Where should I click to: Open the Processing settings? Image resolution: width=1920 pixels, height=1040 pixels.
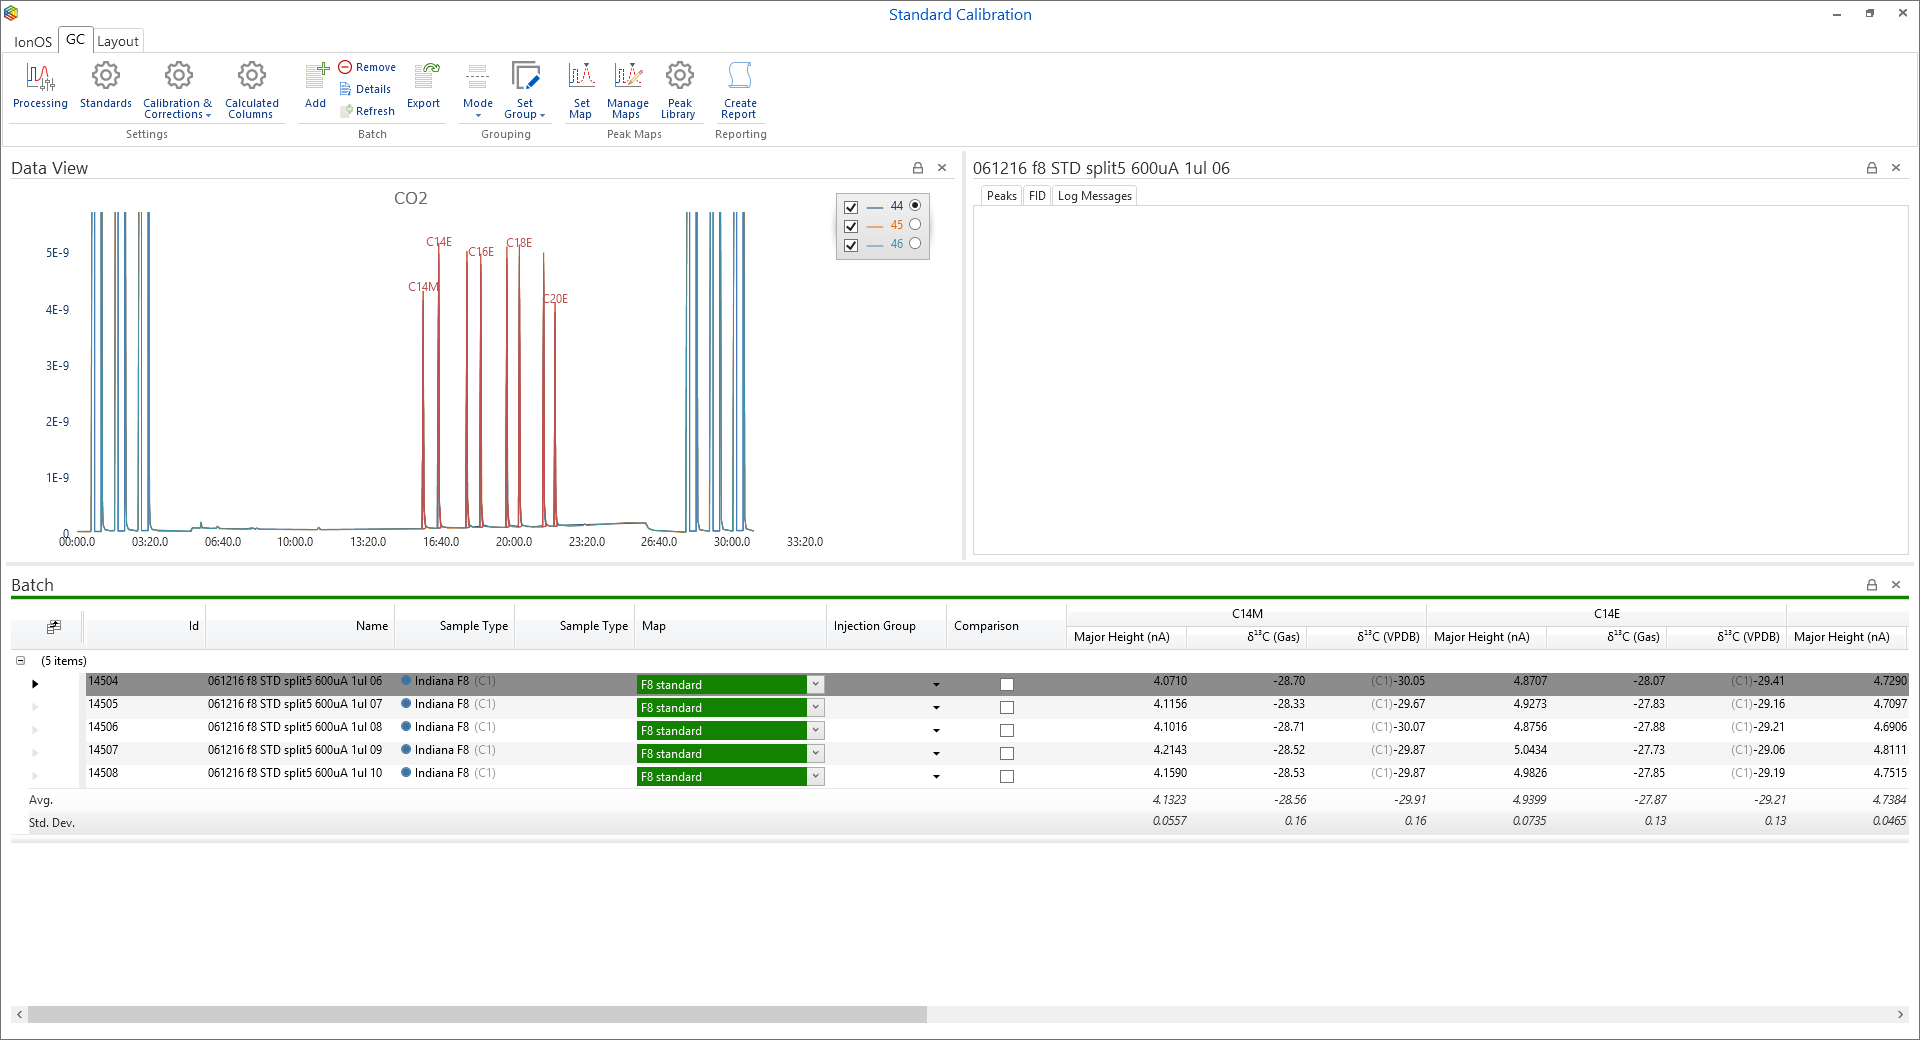click(x=40, y=86)
